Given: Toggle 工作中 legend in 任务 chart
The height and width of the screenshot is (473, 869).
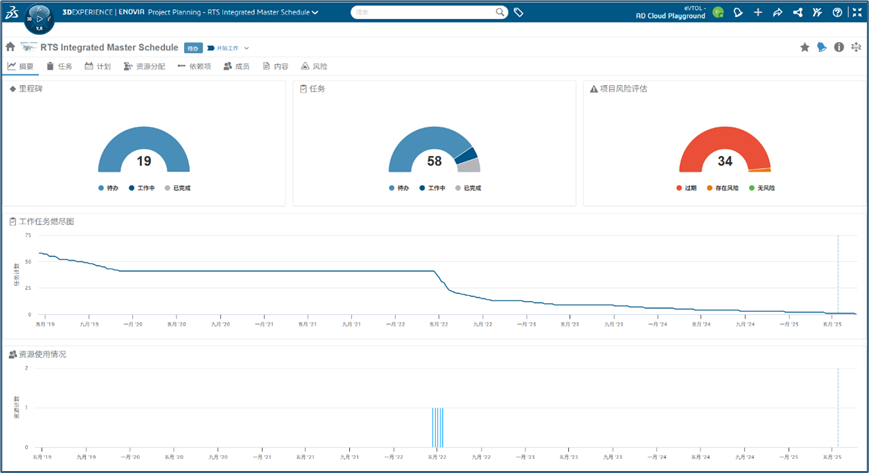Looking at the screenshot, I should tap(432, 188).
